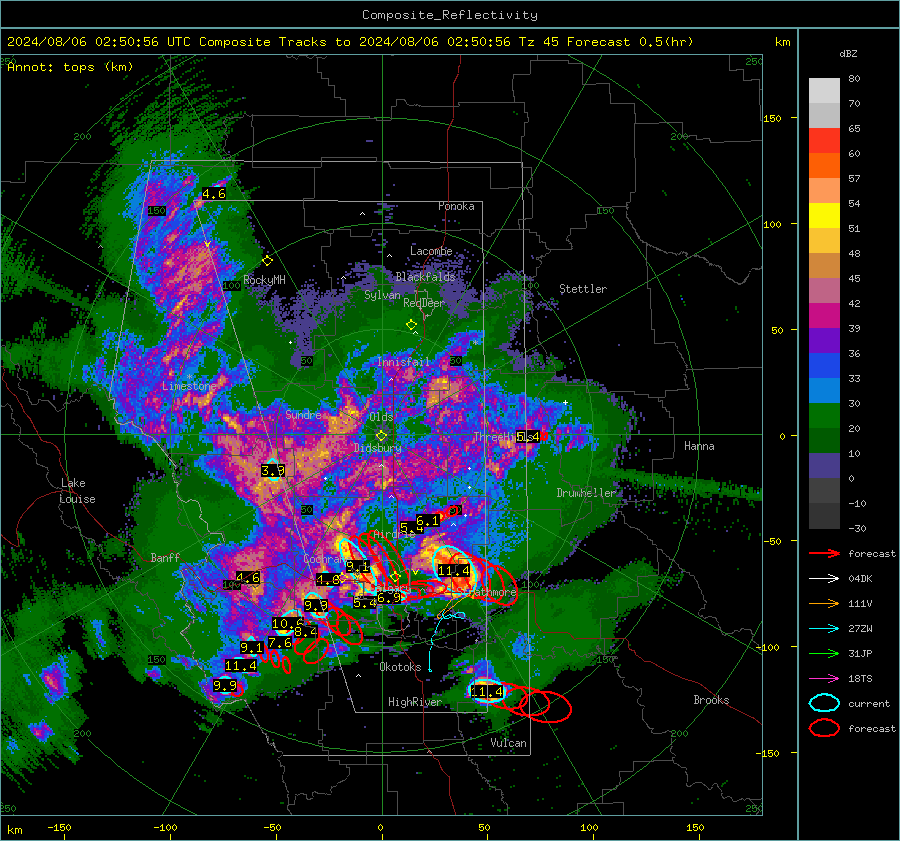Click the light grey 70-80 dBZ swatch

824,91
